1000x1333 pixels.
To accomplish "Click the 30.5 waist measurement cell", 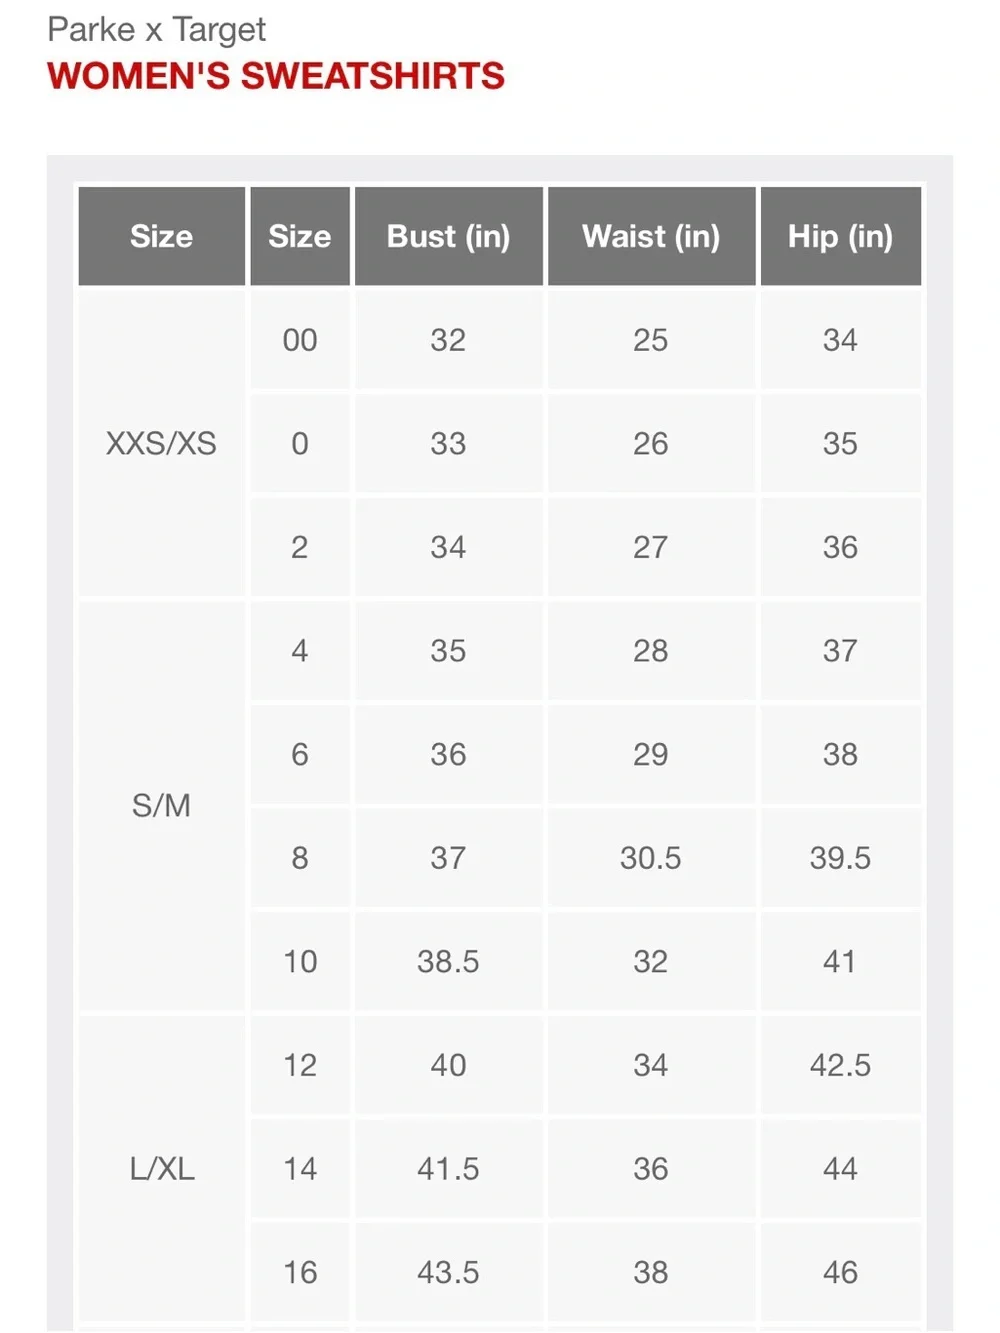I will tap(651, 858).
